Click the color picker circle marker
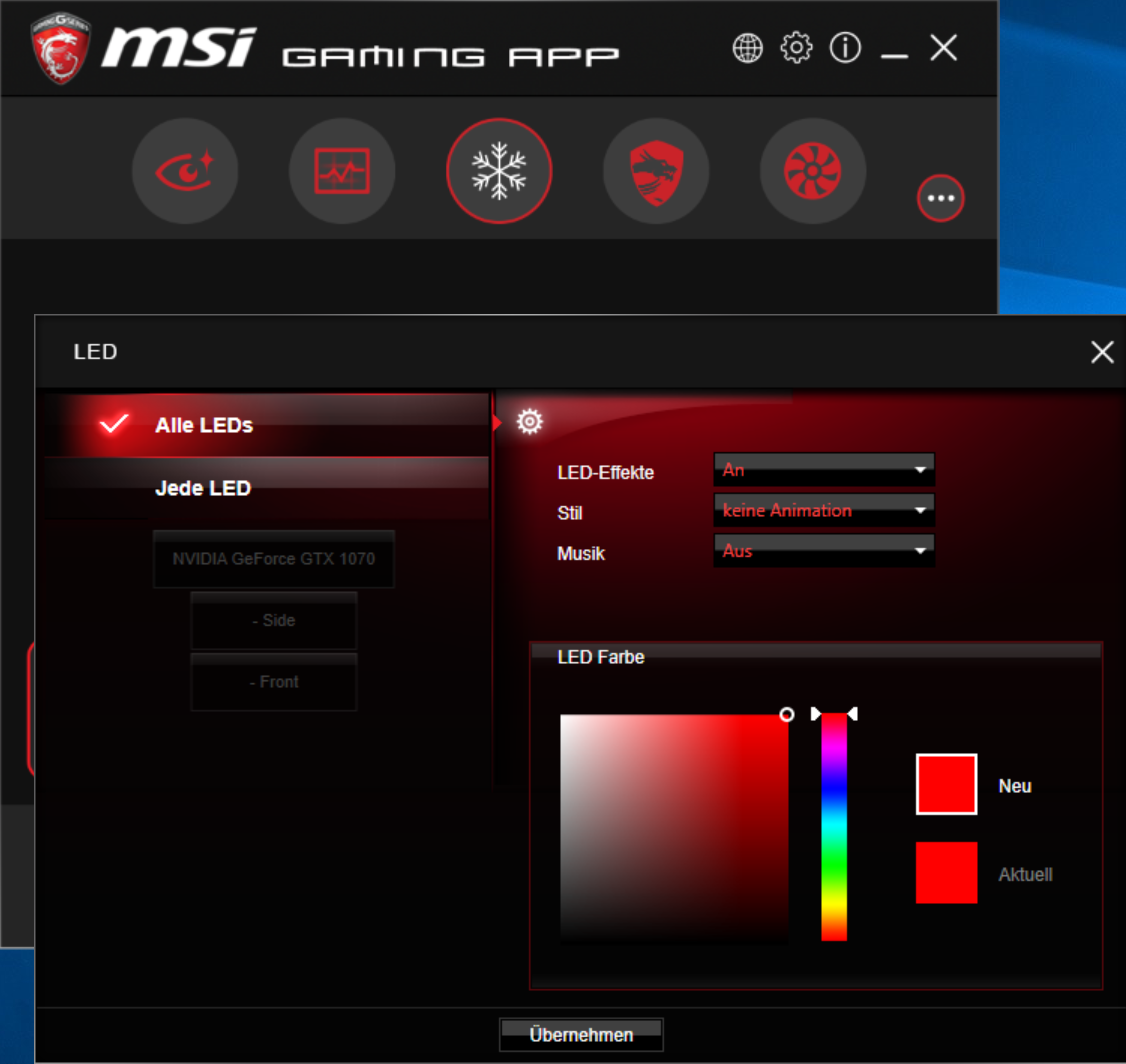This screenshot has height=1064, width=1126. (787, 714)
